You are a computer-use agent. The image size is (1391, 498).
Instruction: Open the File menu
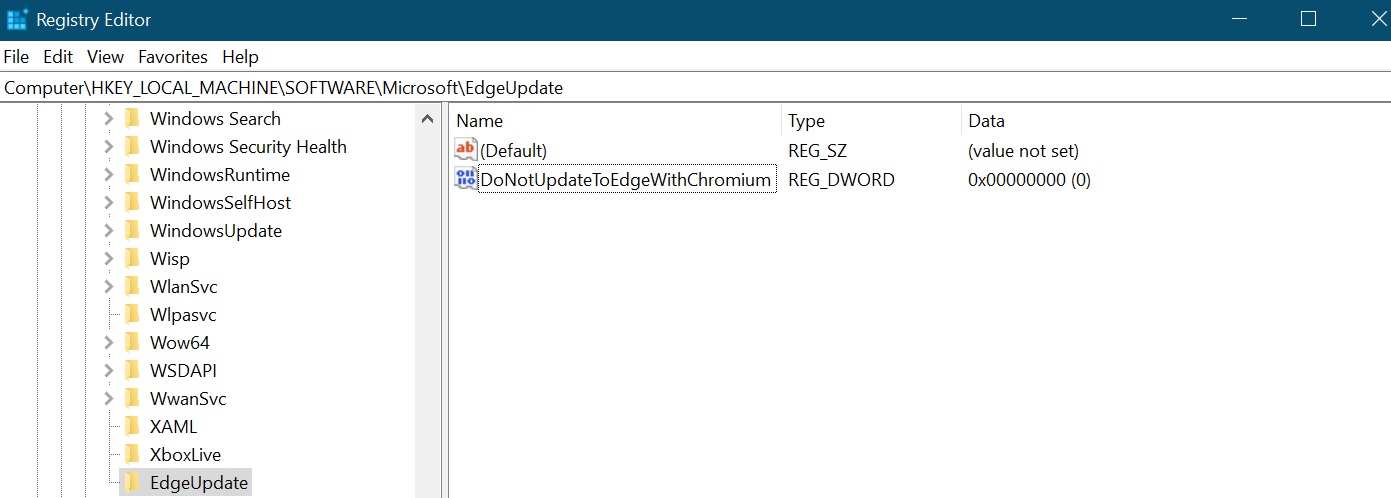(x=16, y=57)
